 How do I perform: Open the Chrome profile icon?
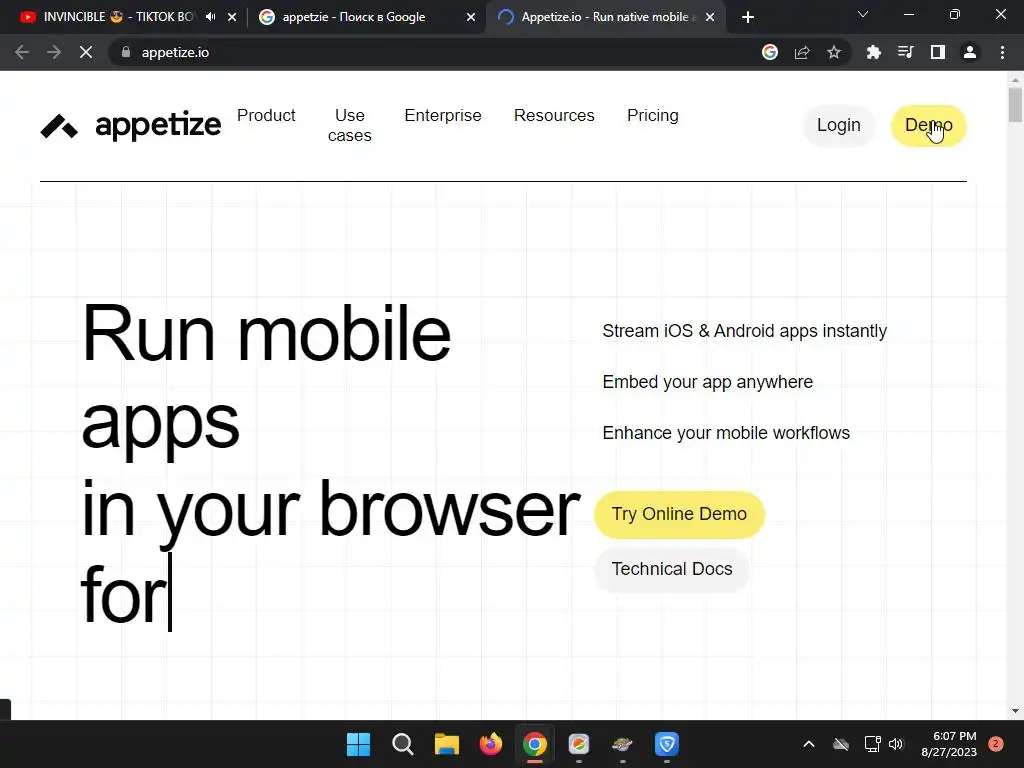click(x=970, y=52)
